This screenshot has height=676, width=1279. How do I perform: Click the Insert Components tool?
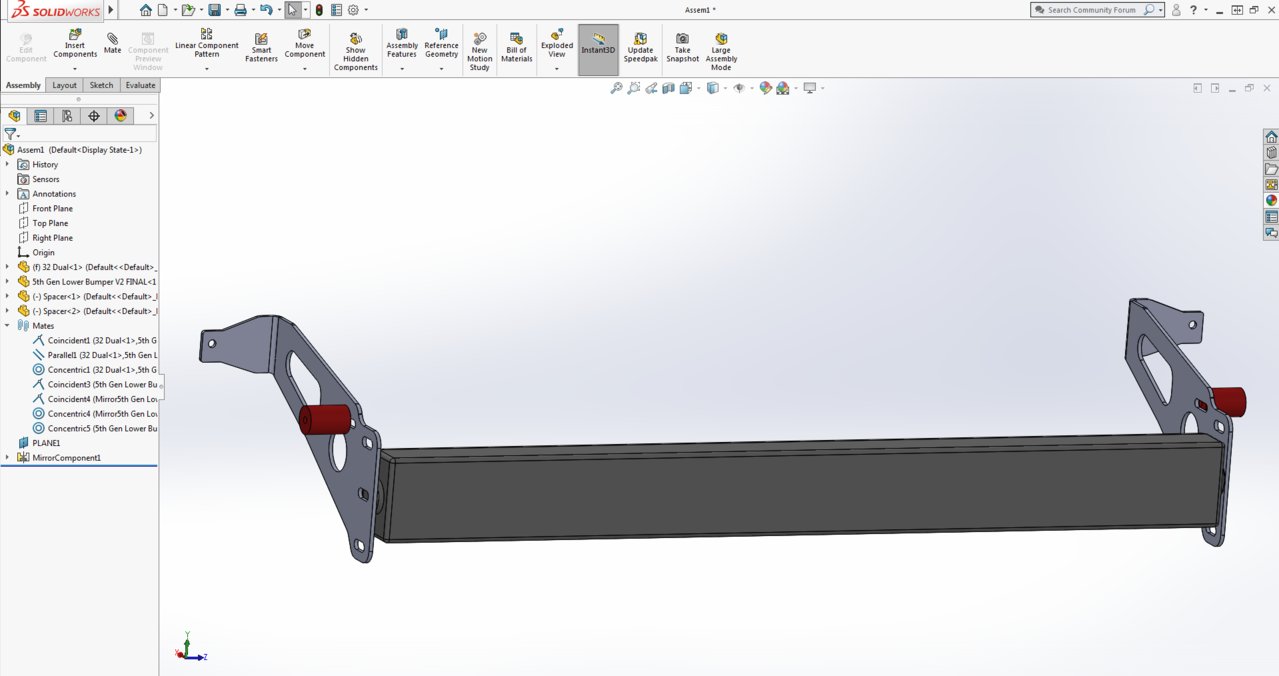coord(75,44)
